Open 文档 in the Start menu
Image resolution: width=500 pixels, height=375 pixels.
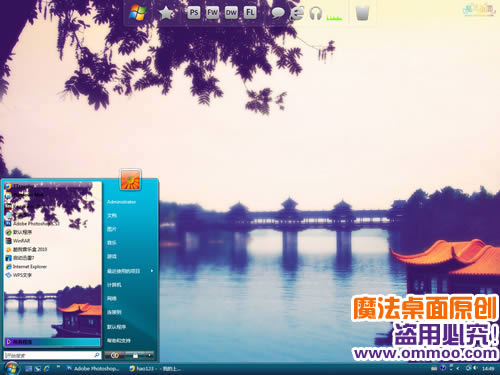(112, 216)
